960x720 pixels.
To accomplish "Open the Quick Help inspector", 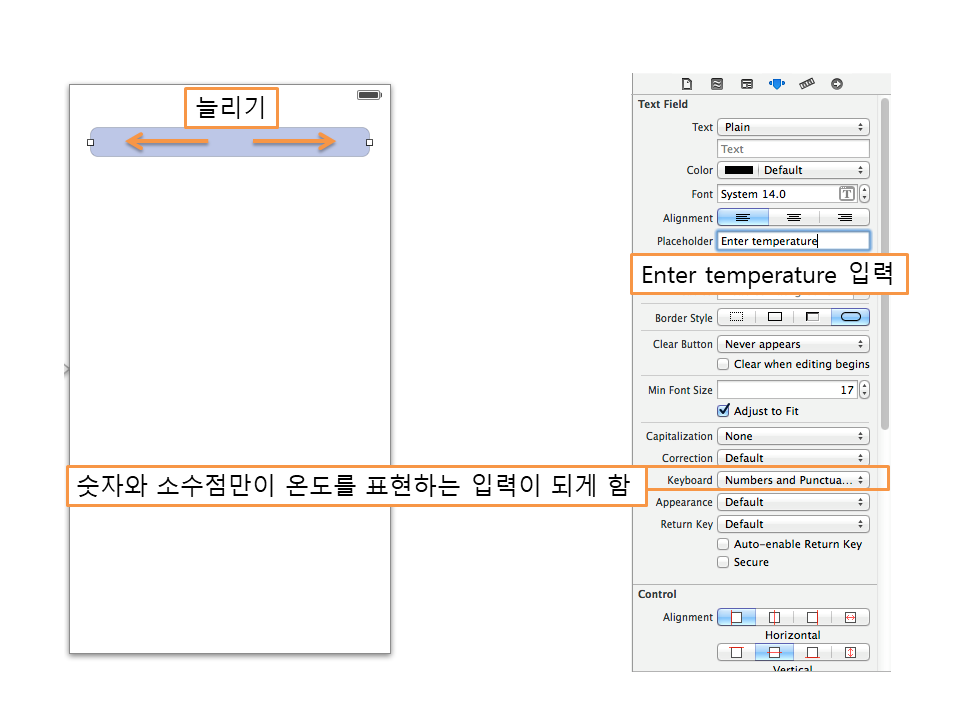I will point(717,84).
